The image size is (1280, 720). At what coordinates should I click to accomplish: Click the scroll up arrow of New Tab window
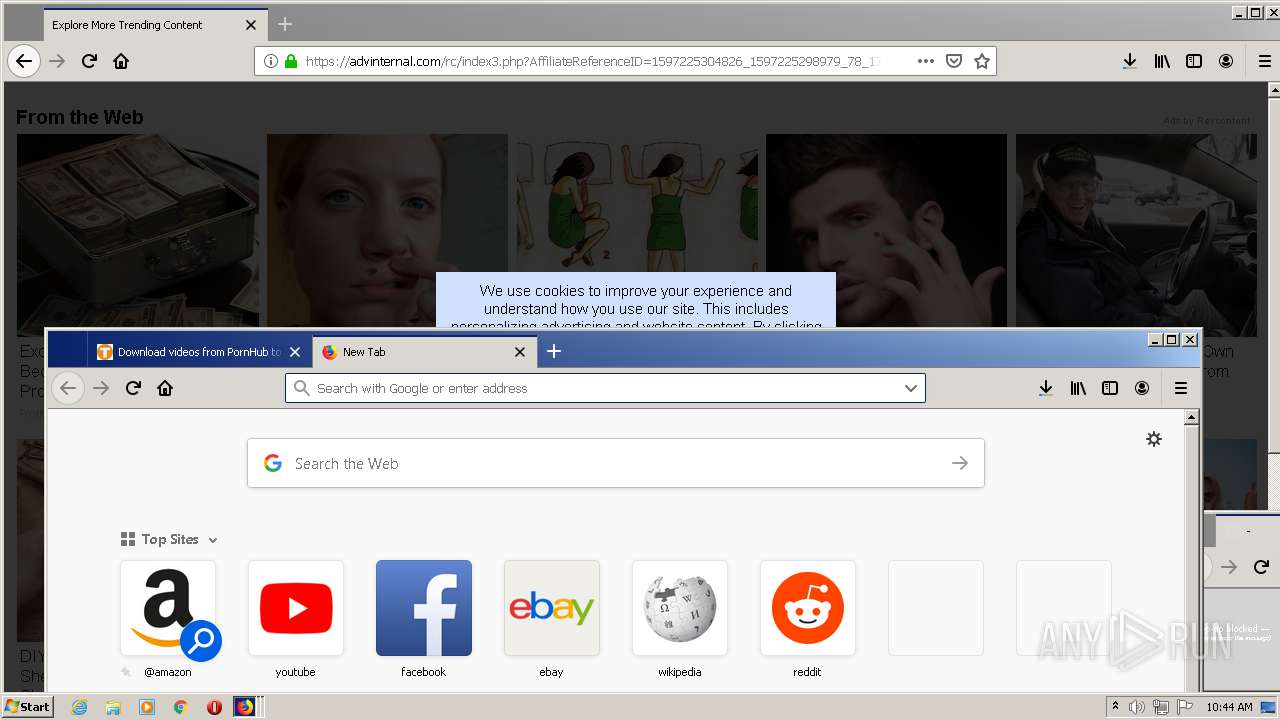[x=1191, y=417]
